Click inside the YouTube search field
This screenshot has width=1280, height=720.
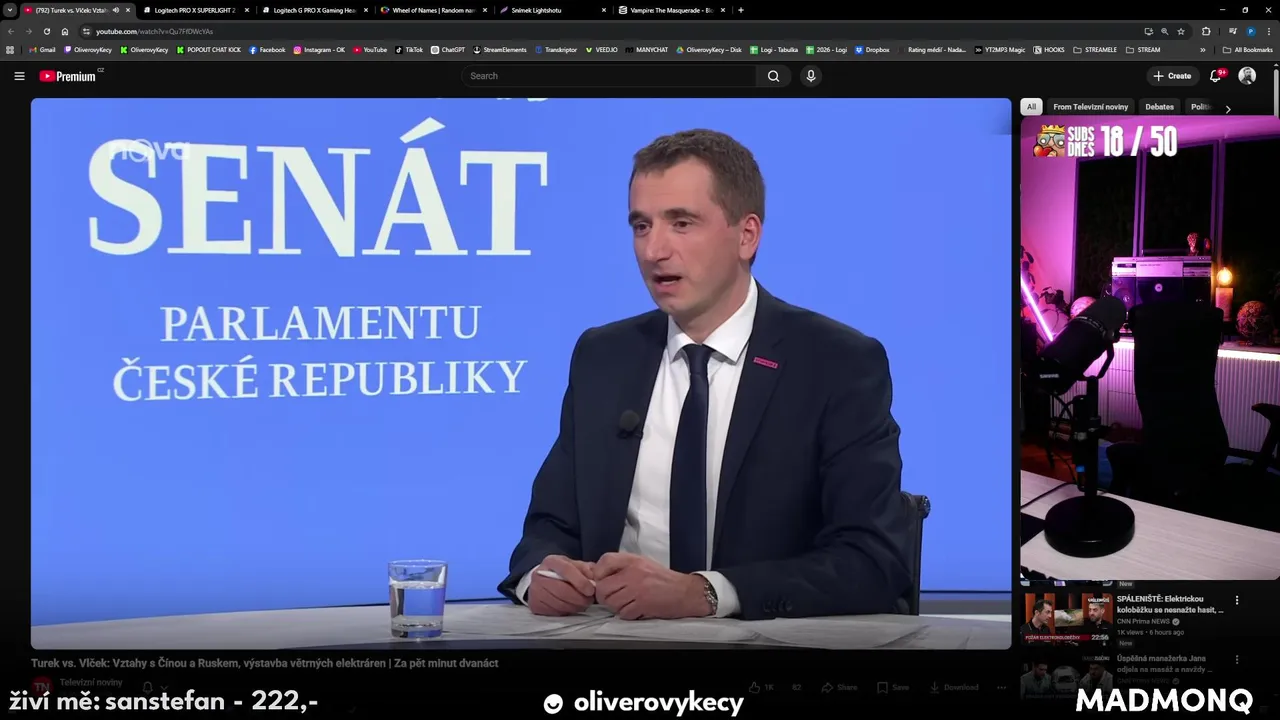click(x=610, y=76)
